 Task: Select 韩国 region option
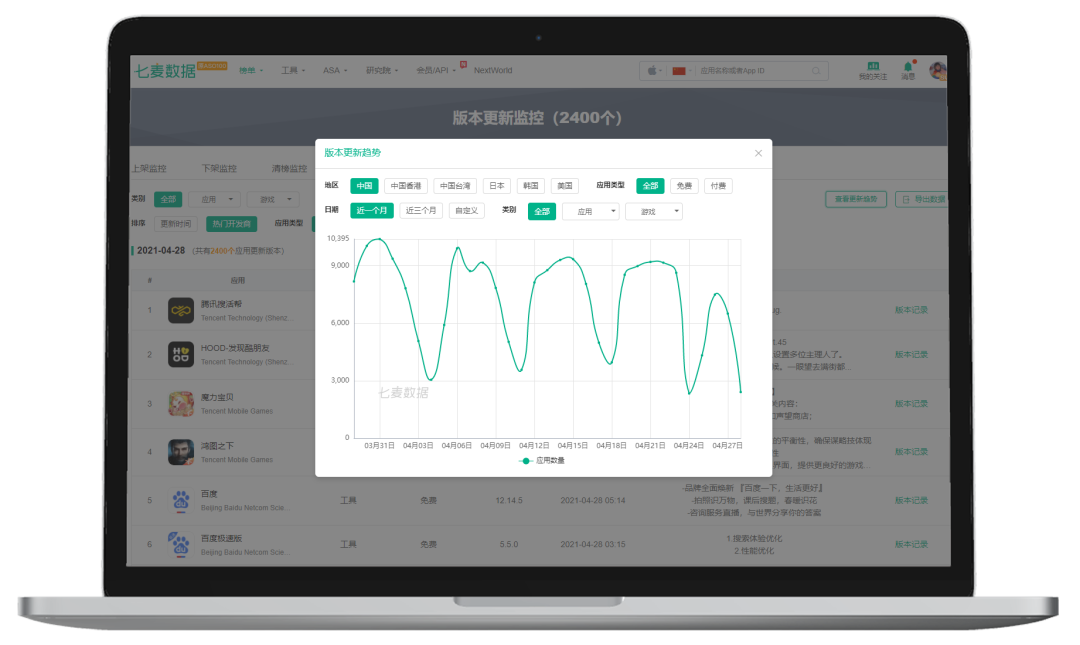530,186
